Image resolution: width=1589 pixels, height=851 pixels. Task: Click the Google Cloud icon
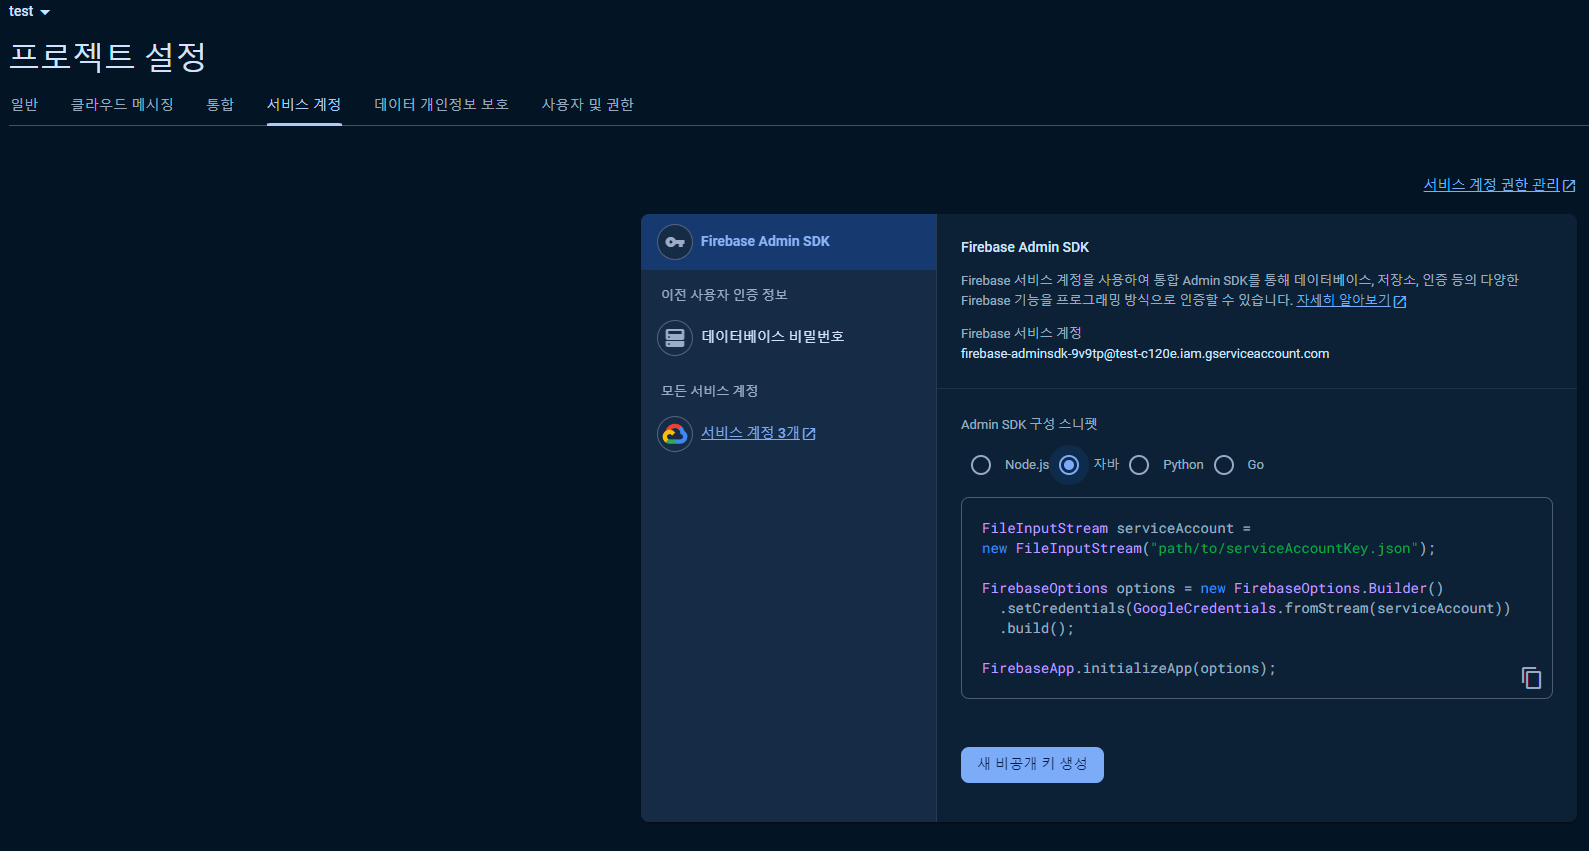click(x=675, y=434)
